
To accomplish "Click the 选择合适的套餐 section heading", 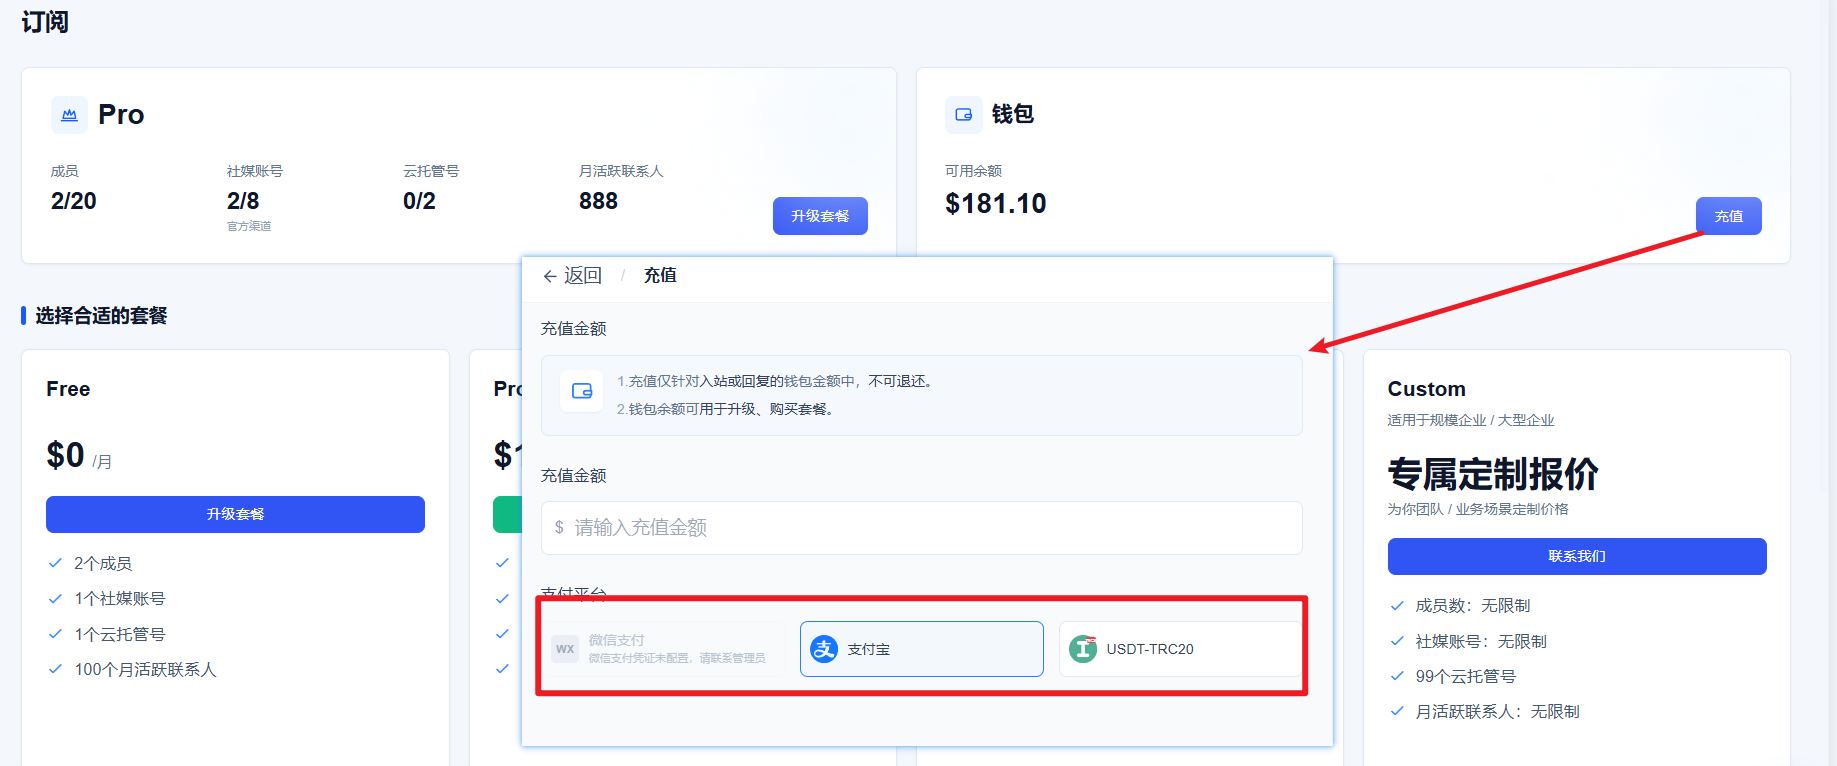I will tap(101, 316).
